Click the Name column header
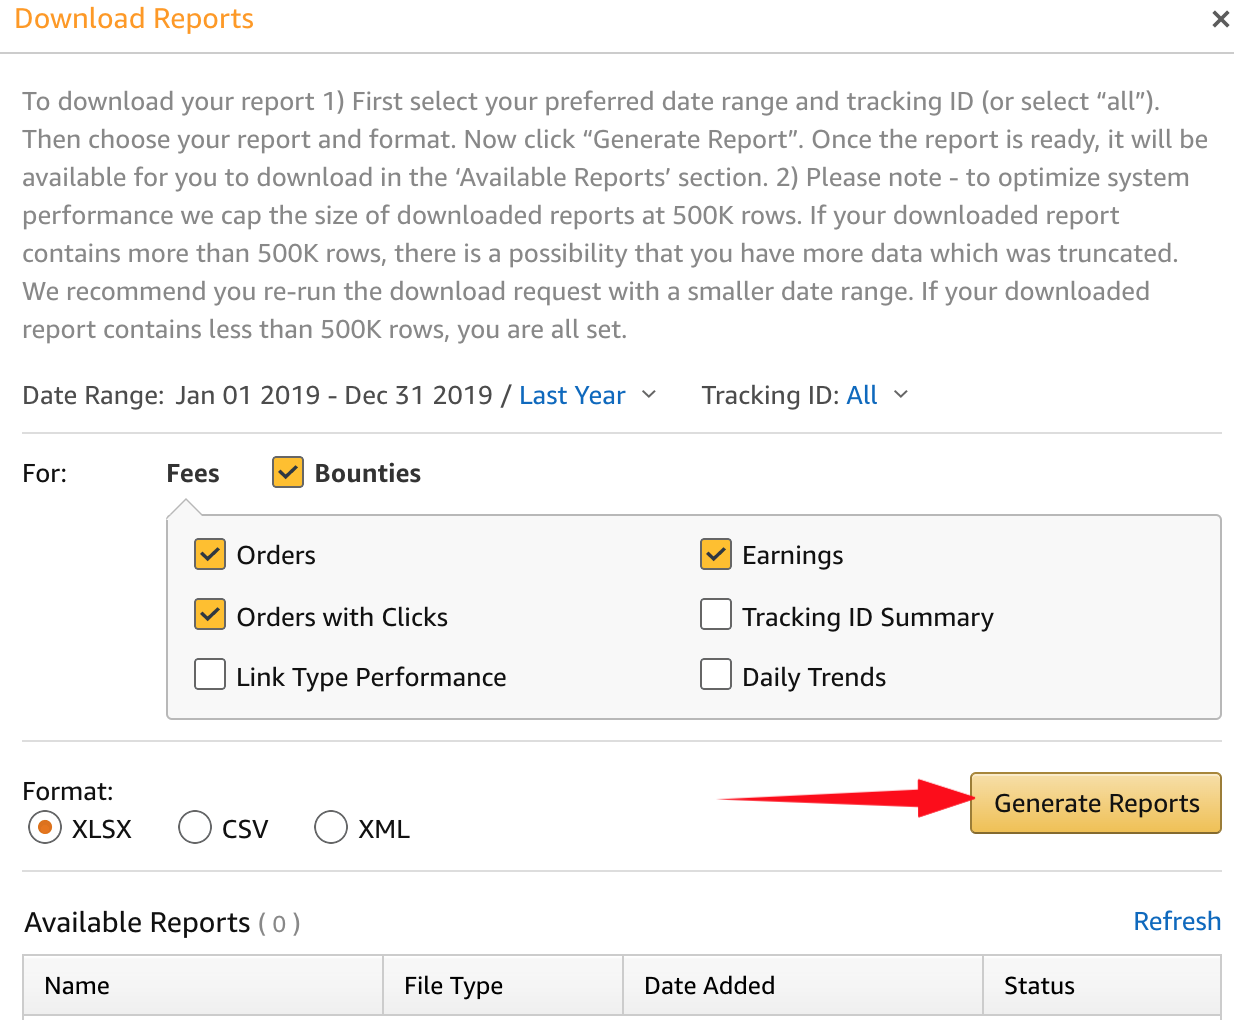Viewport: 1234px width, 1020px height. [x=77, y=986]
